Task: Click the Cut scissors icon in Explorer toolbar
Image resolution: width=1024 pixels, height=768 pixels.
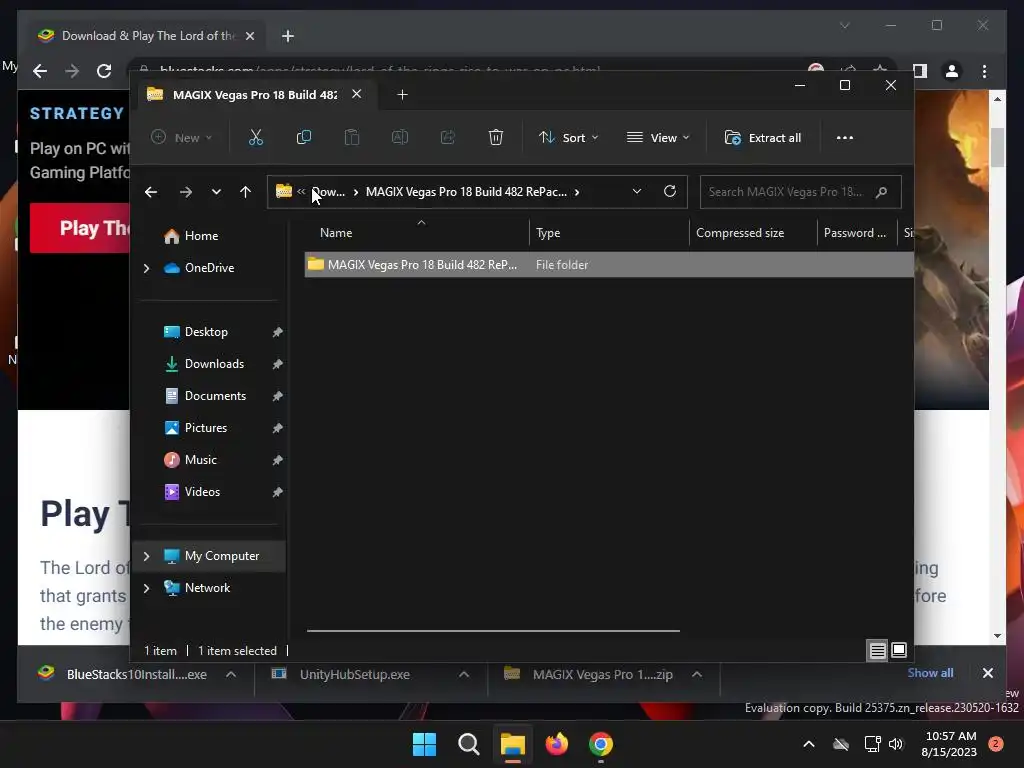Action: click(x=255, y=138)
